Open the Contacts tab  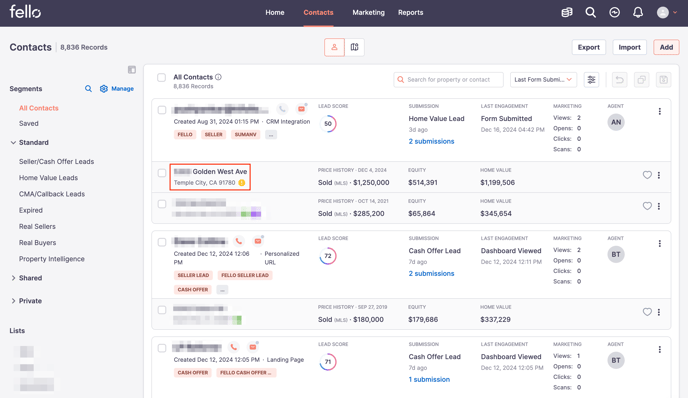click(x=319, y=13)
